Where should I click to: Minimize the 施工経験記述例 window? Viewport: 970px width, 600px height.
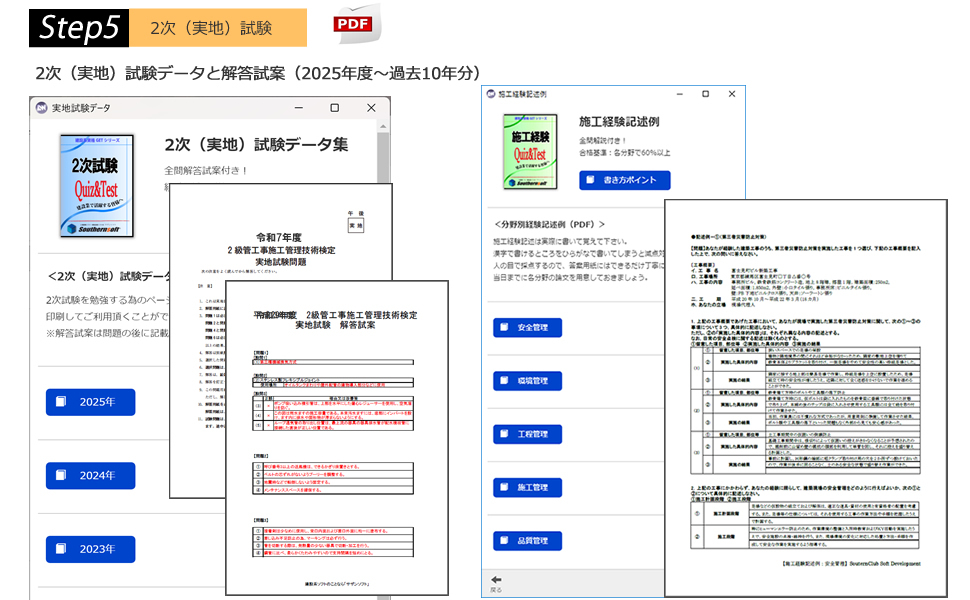click(680, 94)
